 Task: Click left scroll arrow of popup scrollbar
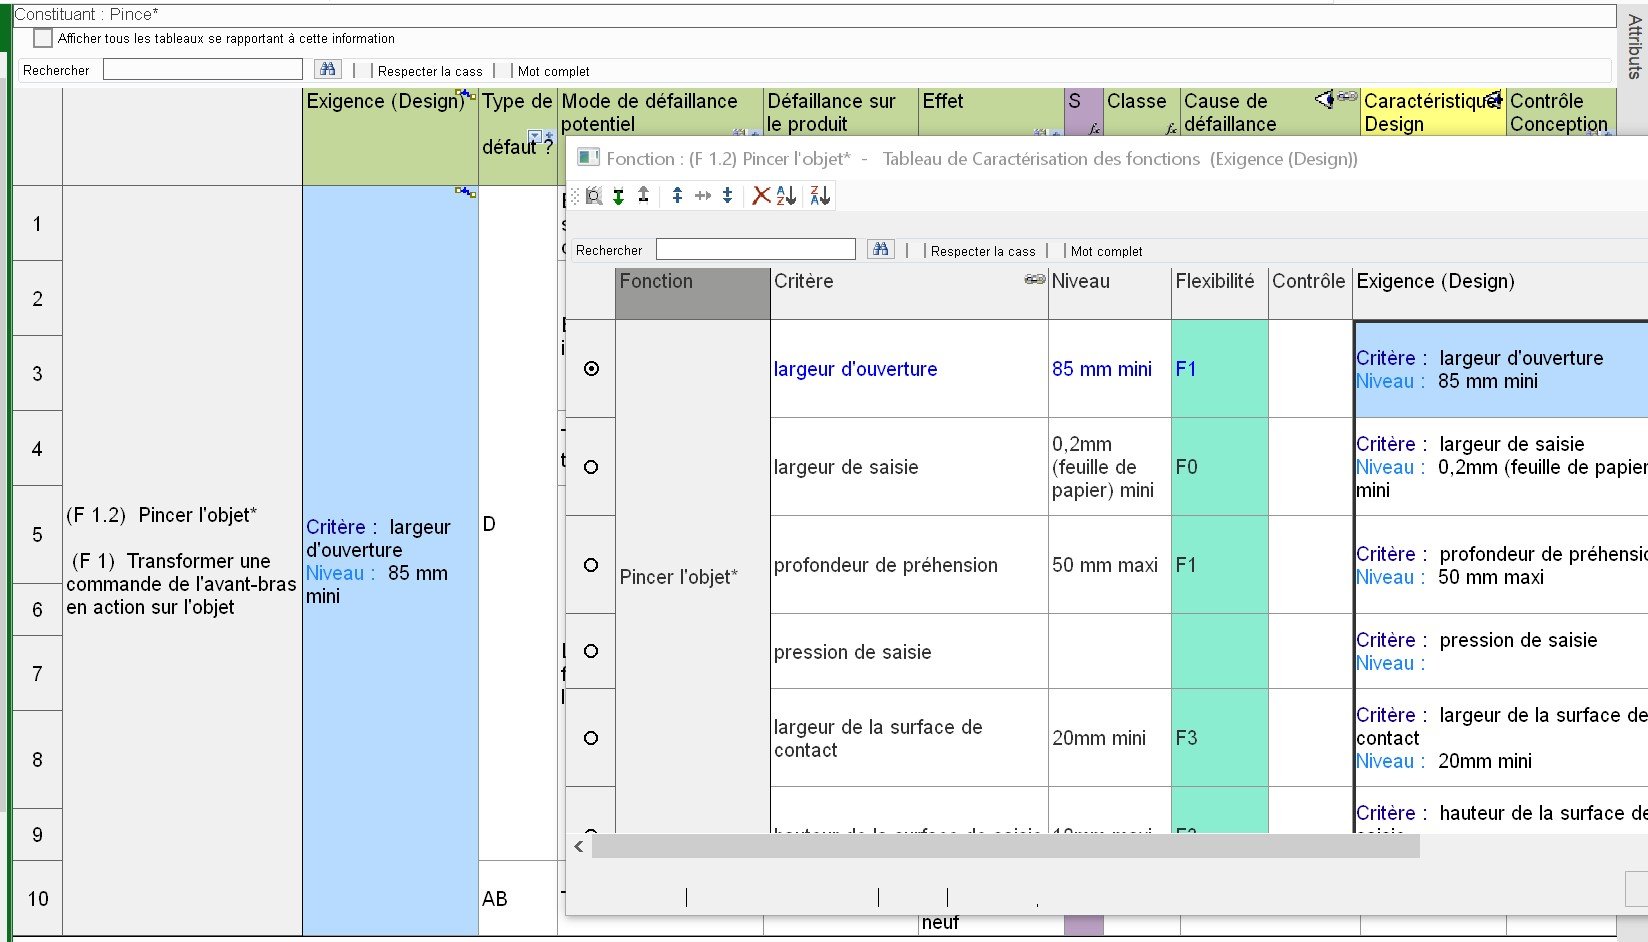[579, 846]
